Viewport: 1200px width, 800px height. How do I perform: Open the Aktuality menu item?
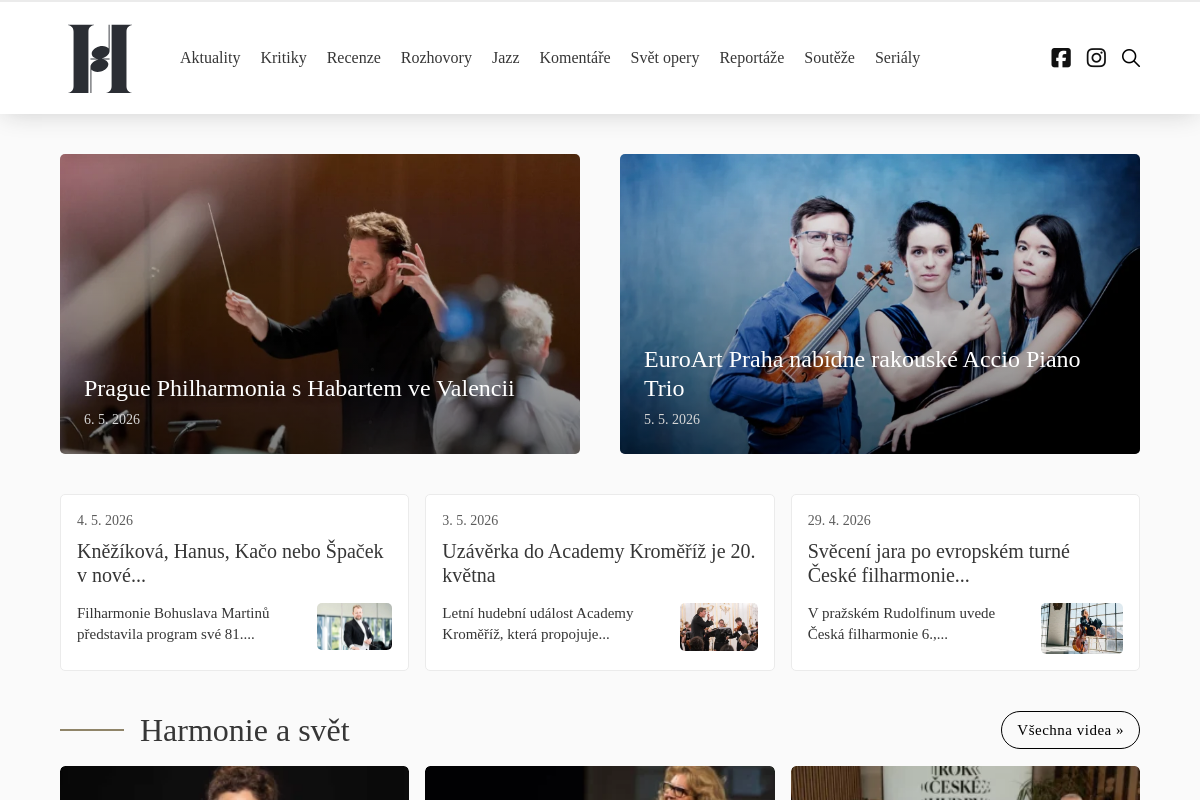(x=210, y=58)
